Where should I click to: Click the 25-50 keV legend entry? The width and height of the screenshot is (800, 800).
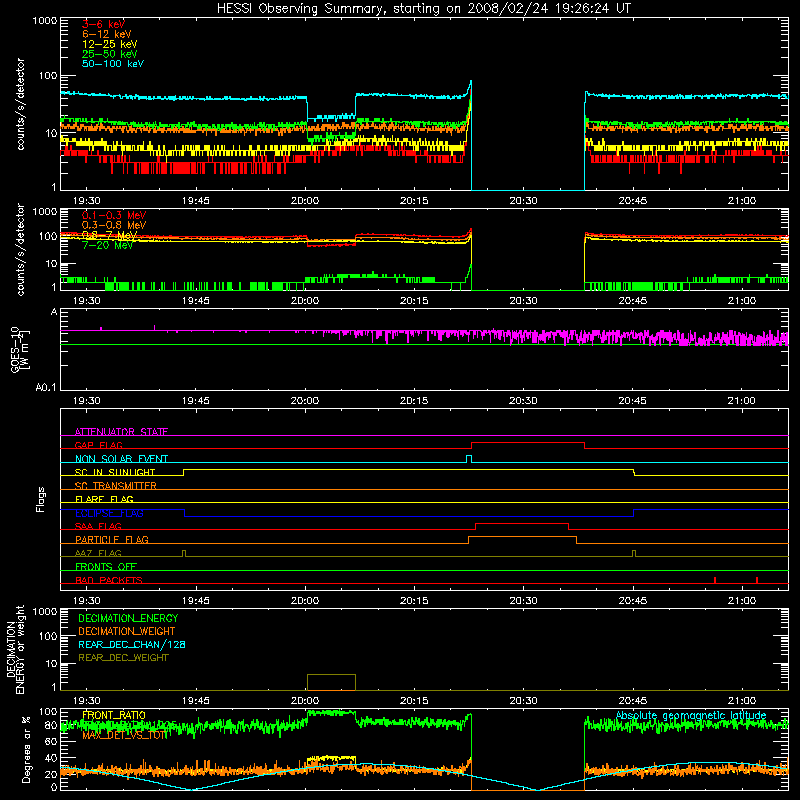tap(110, 54)
